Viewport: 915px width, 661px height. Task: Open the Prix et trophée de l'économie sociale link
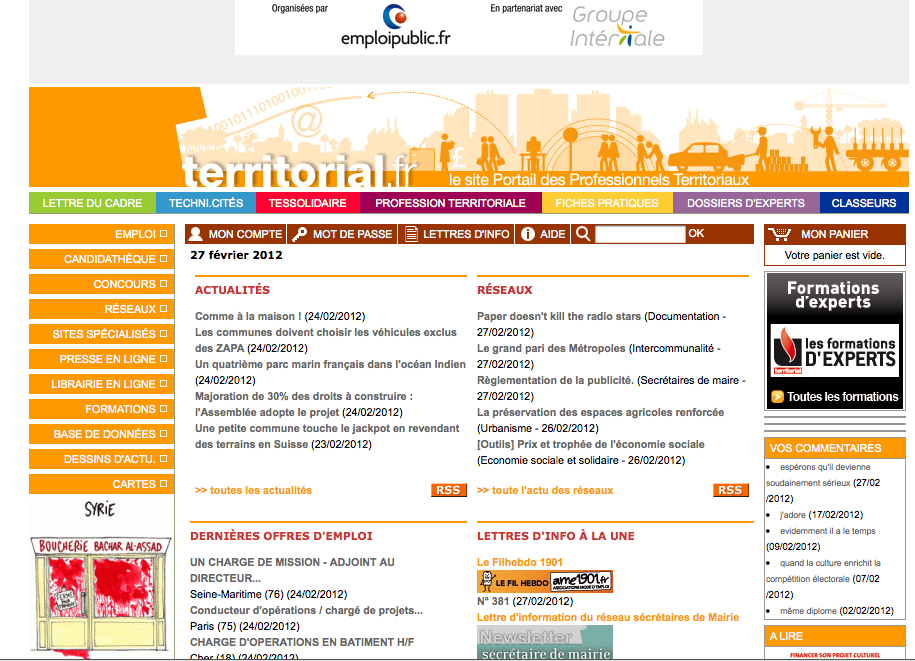[x=591, y=445]
